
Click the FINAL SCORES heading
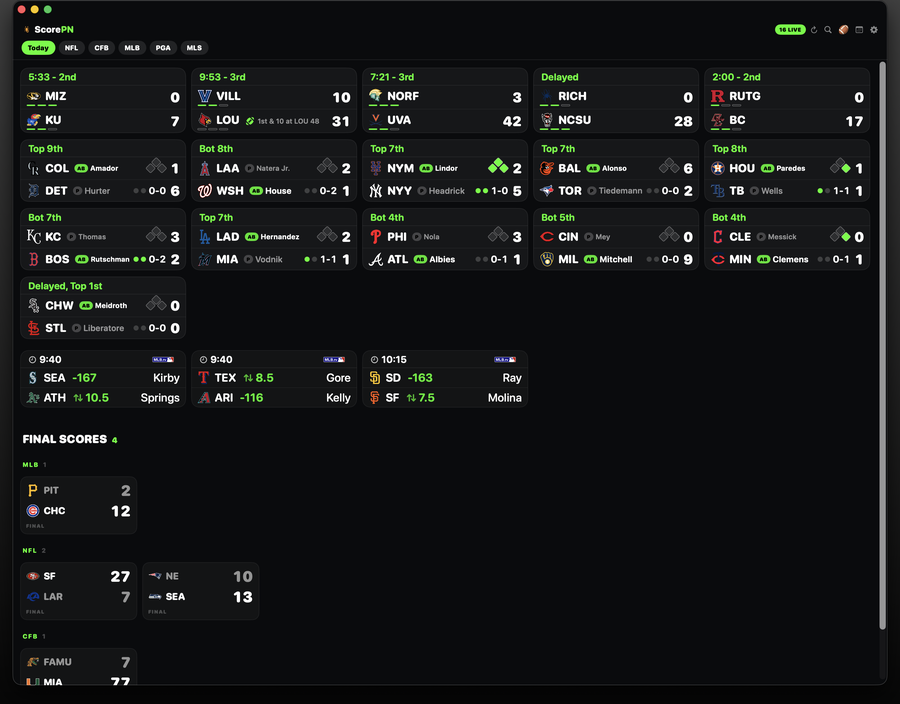(x=64, y=439)
